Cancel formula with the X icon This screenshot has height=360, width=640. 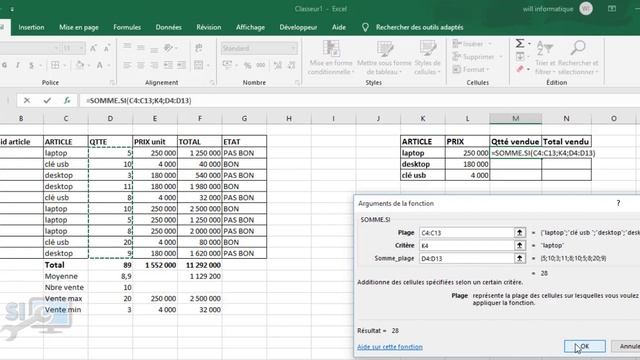(x=27, y=100)
